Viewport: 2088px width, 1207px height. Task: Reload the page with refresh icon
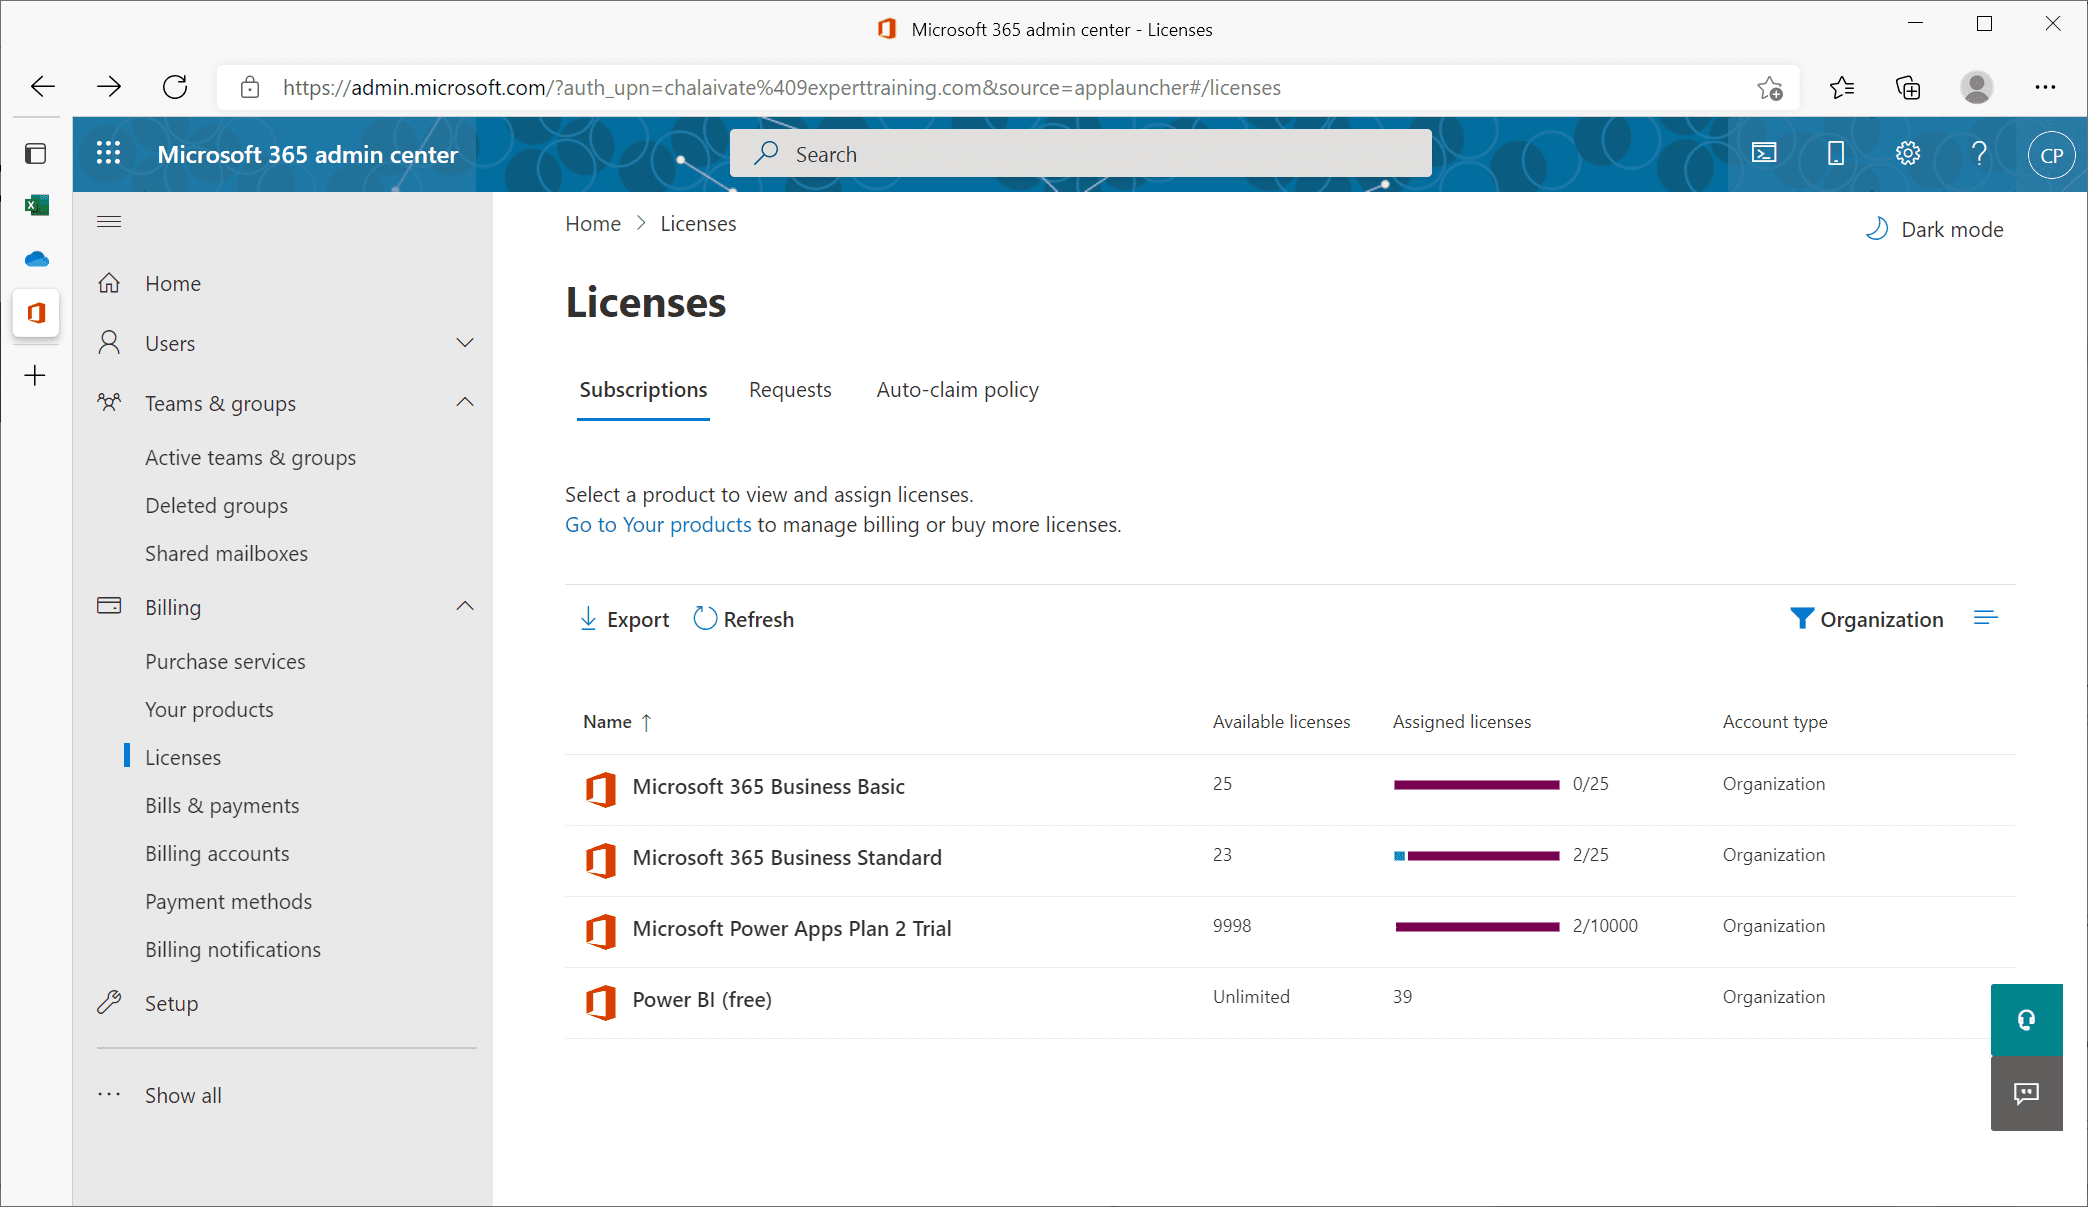click(175, 87)
